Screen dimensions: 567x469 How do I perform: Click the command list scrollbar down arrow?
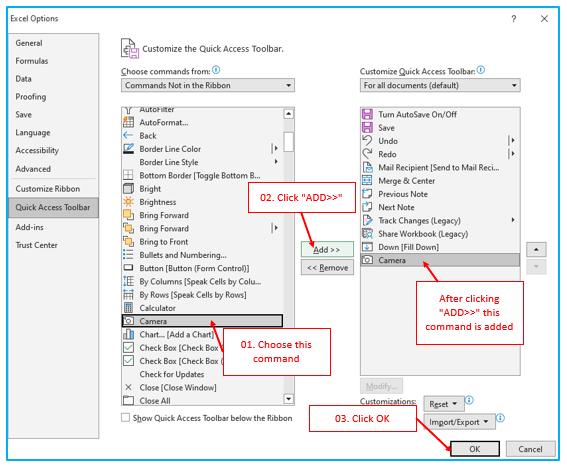(288, 399)
